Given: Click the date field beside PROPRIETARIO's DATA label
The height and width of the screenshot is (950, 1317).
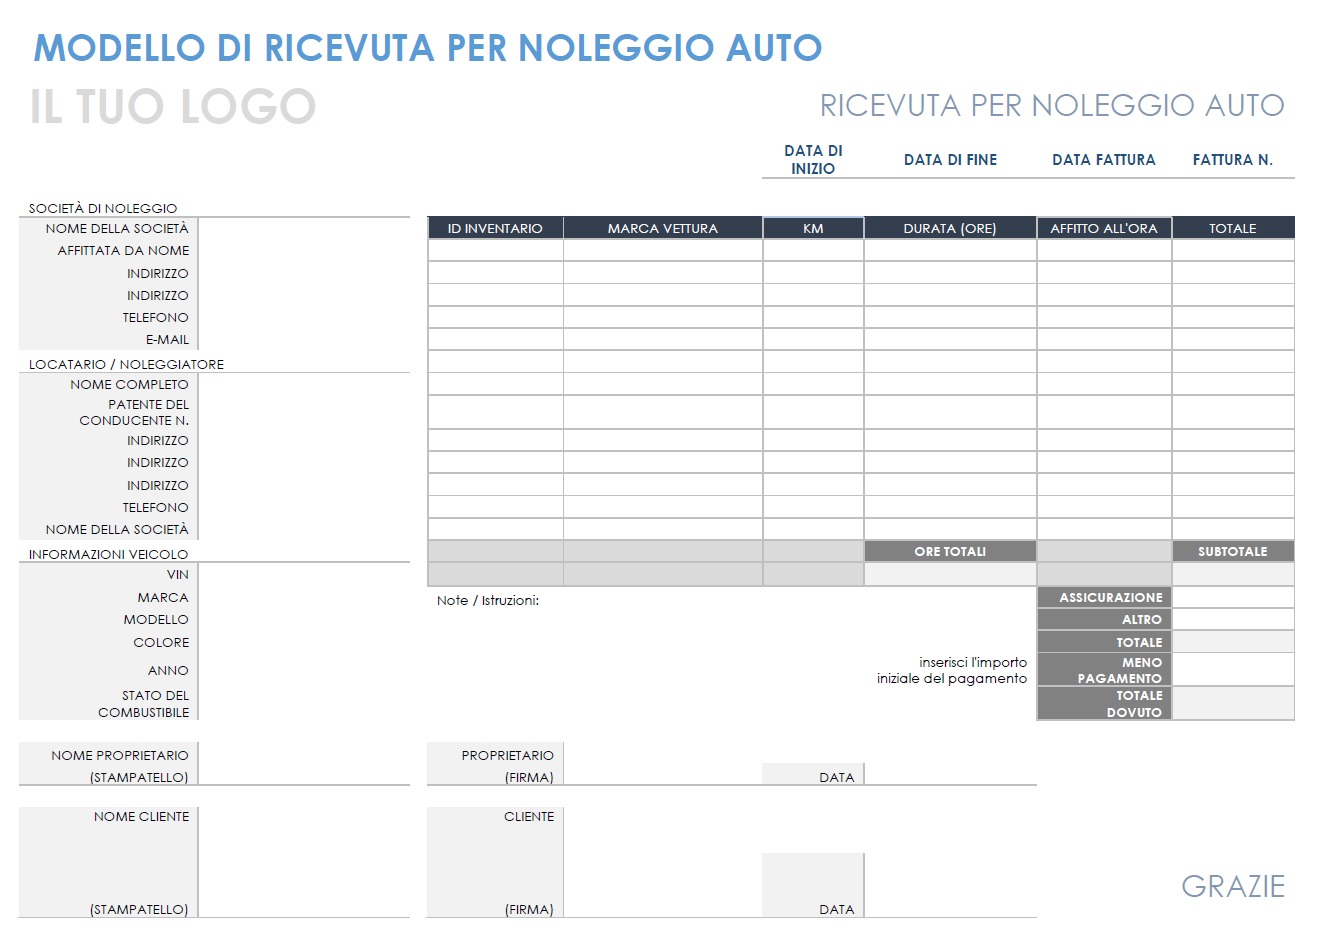Looking at the screenshot, I should pos(950,774).
